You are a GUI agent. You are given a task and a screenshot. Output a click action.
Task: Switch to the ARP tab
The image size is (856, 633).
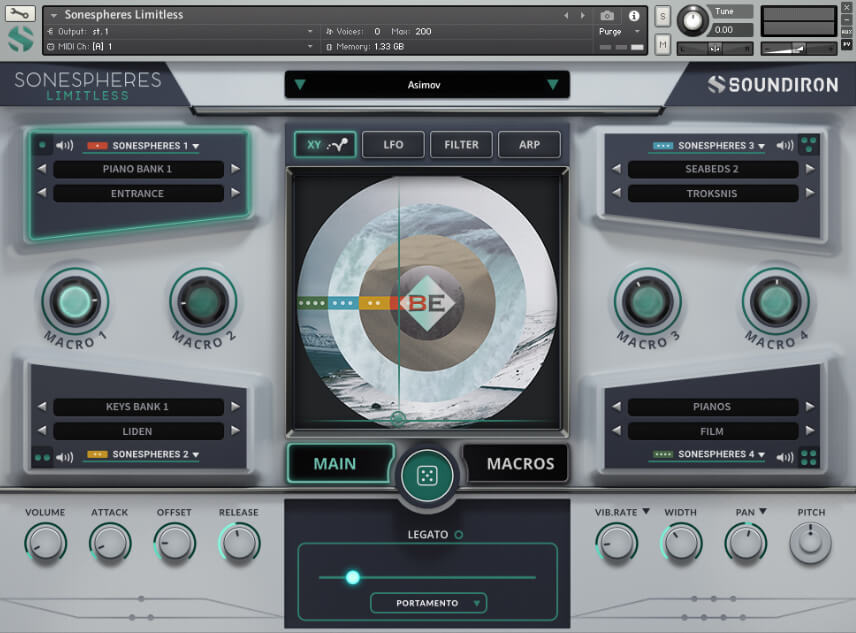tap(530, 145)
